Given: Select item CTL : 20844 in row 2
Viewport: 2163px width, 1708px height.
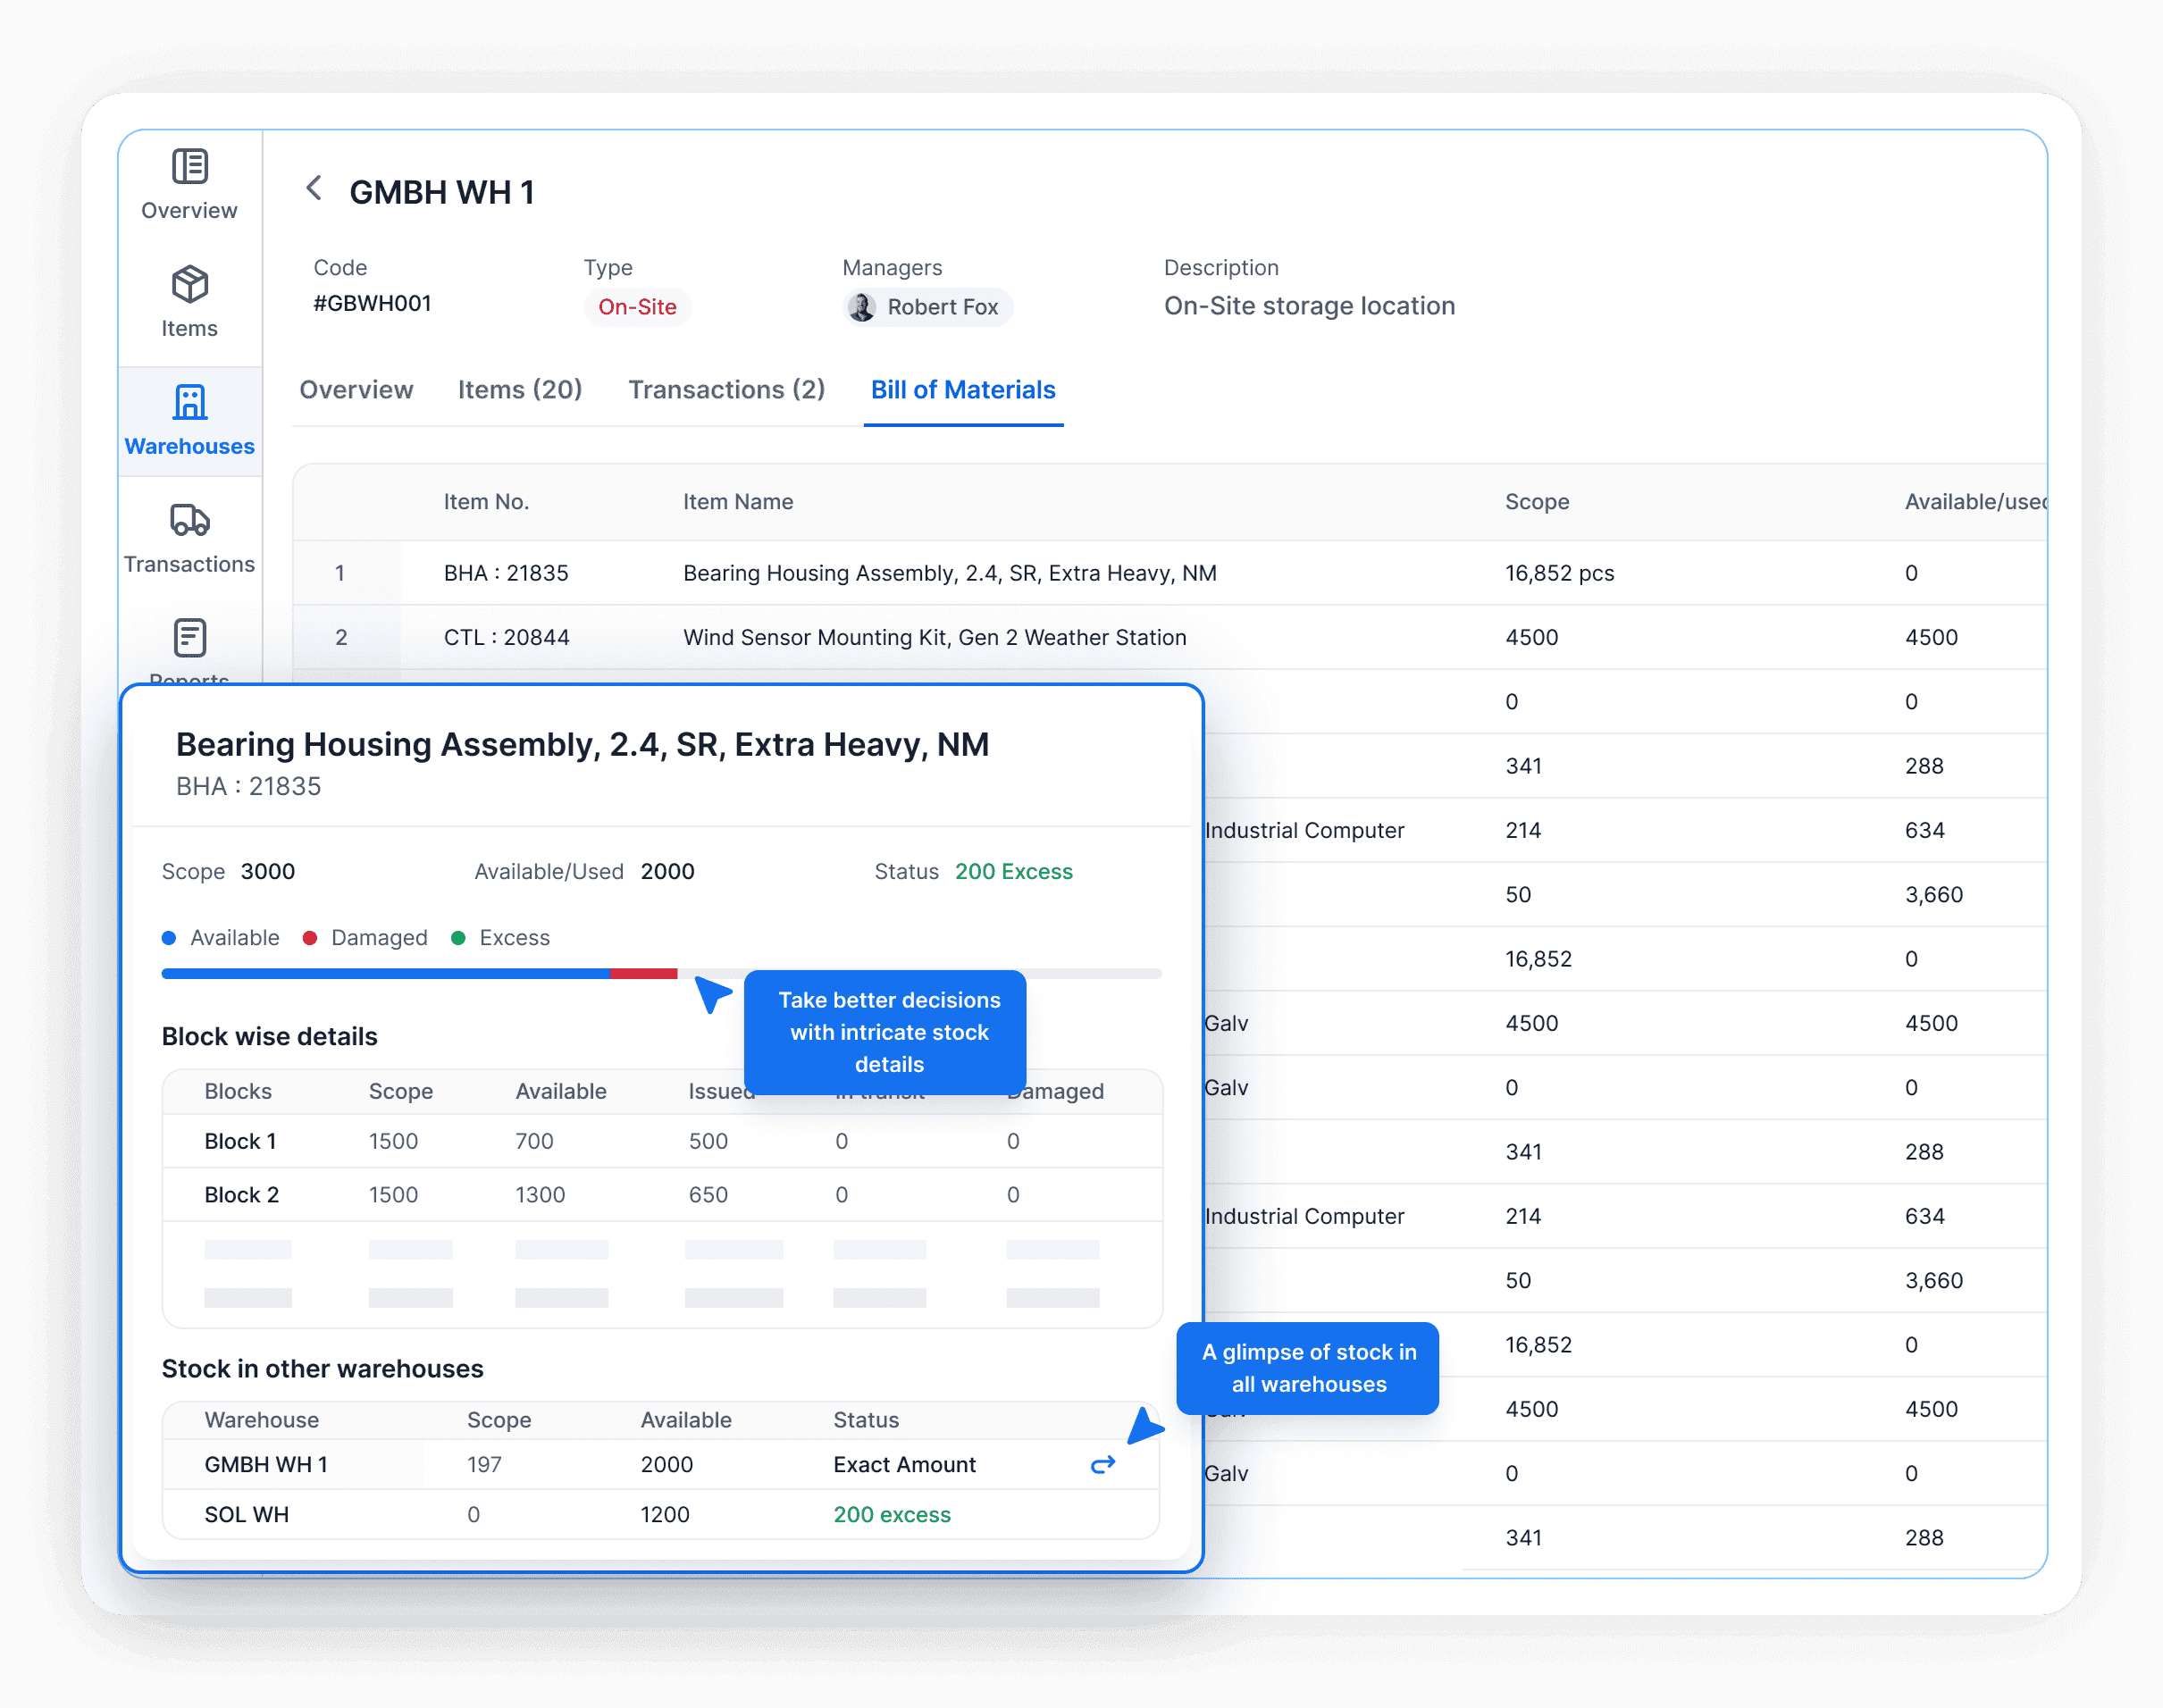Looking at the screenshot, I should pyautogui.click(x=507, y=637).
